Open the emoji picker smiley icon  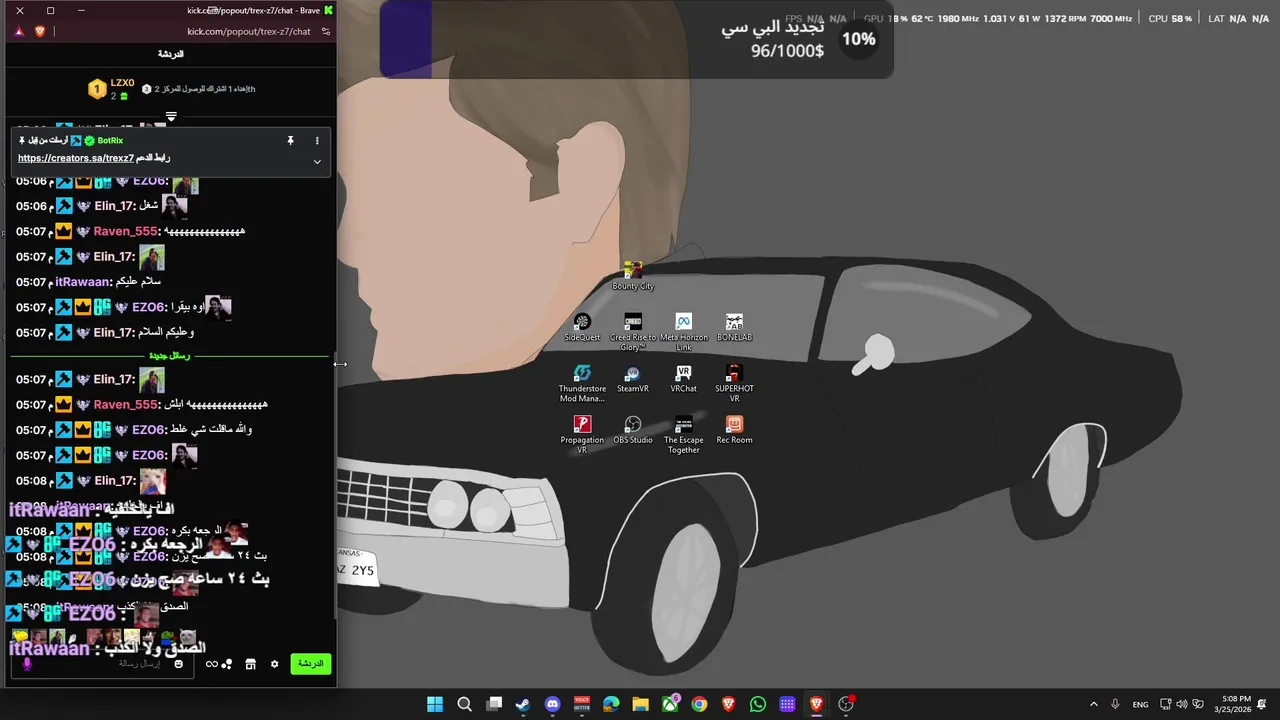coord(179,664)
